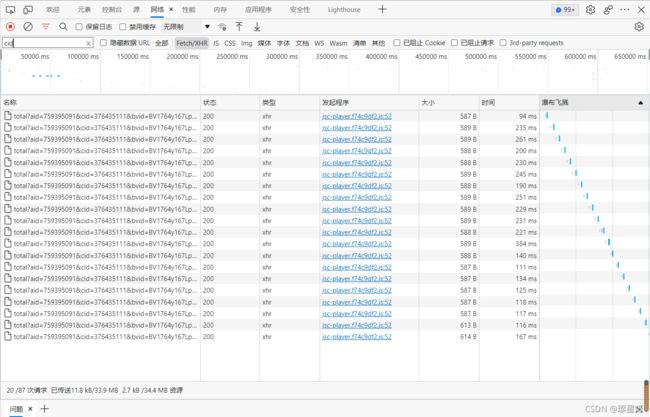Open the 欢迎 tab
This screenshot has height=417, width=650.
click(x=53, y=10)
